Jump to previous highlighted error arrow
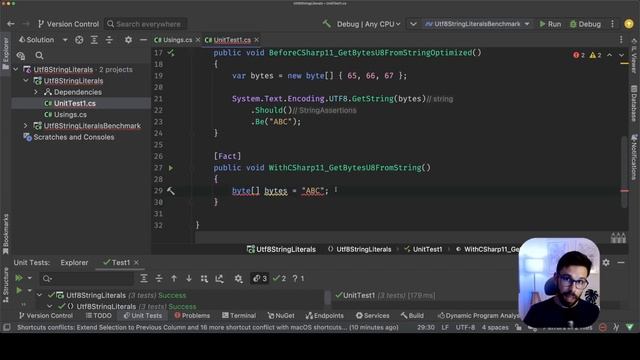640x360 pixels. click(x=609, y=55)
